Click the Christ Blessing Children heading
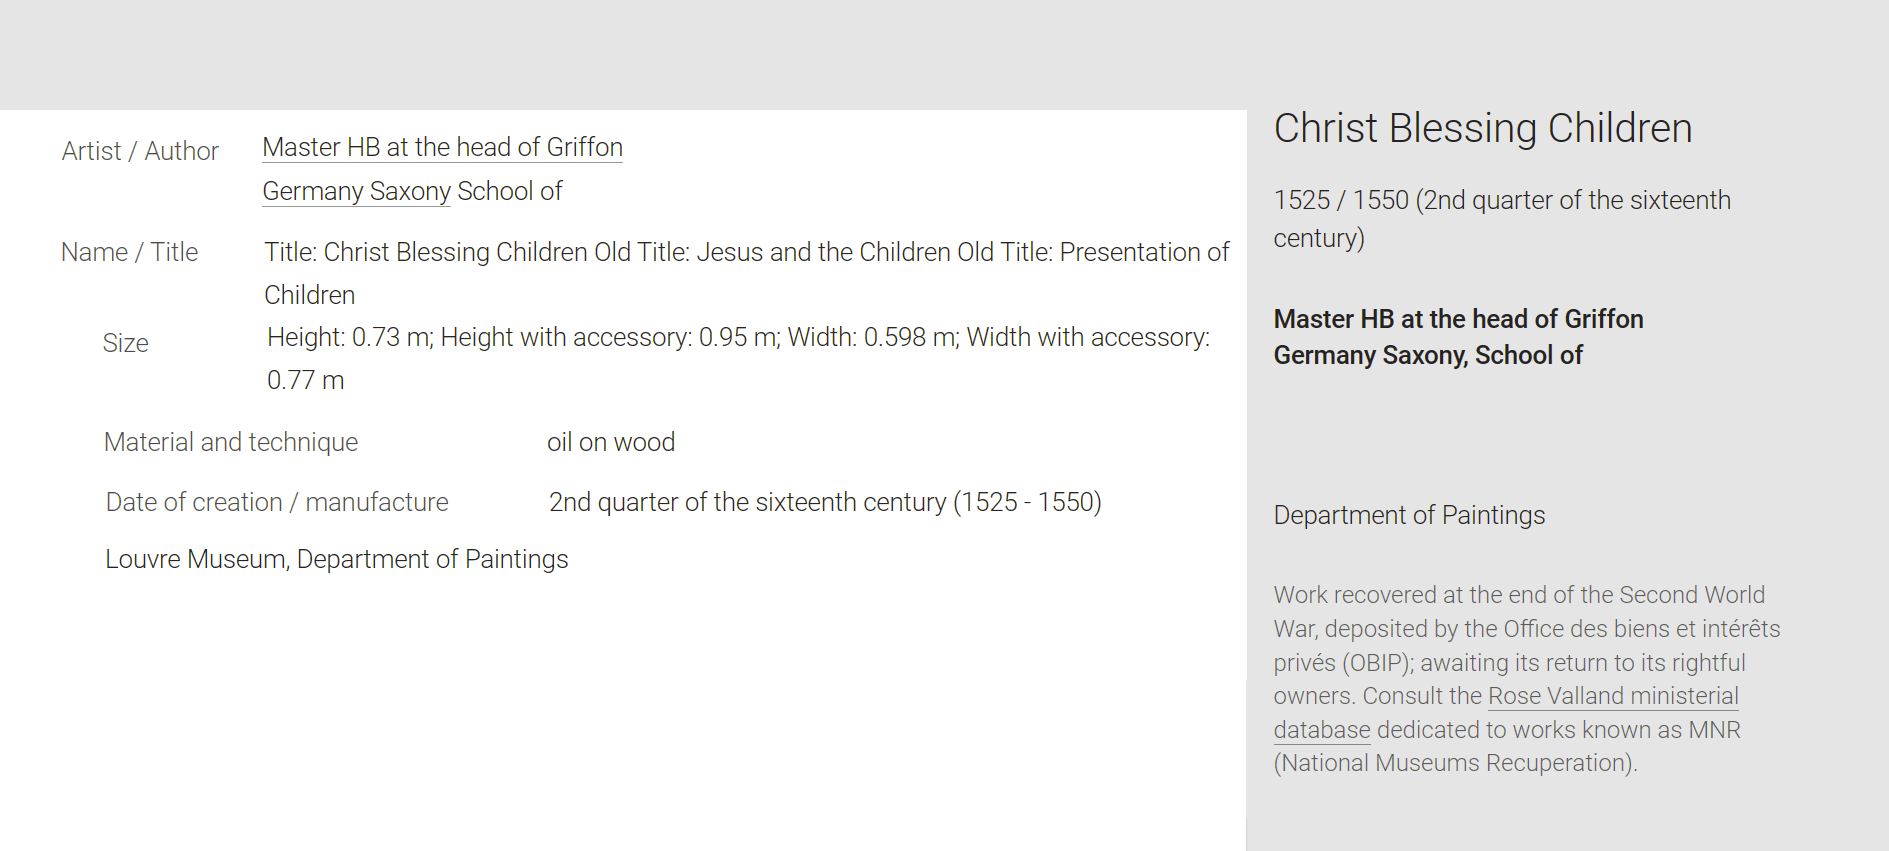Image resolution: width=1889 pixels, height=851 pixels. tap(1483, 128)
